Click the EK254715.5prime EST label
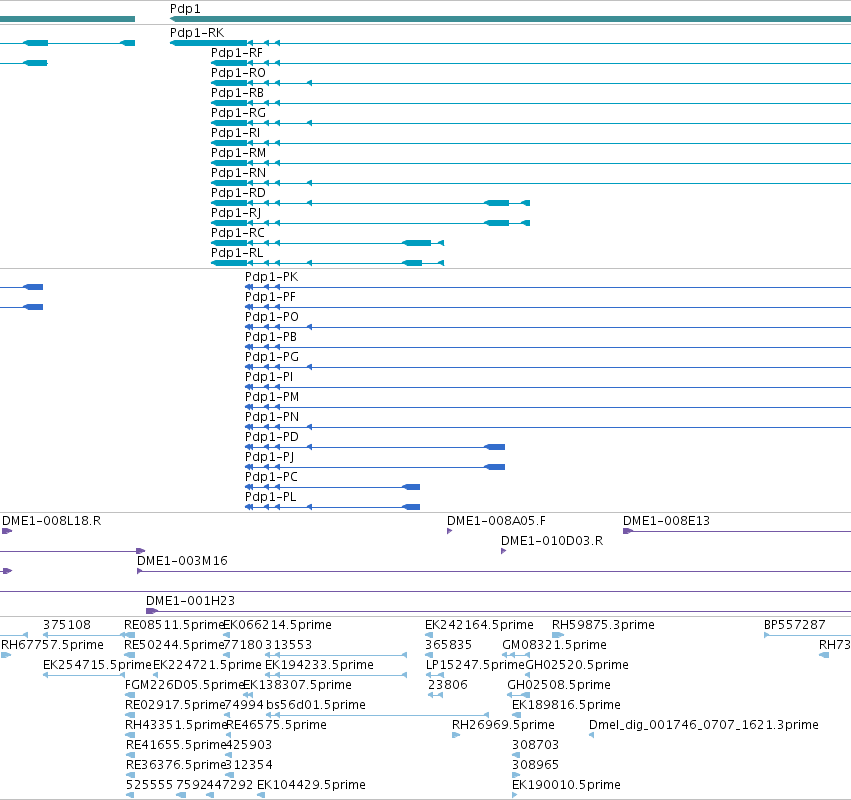The height and width of the screenshot is (800, 851). click(97, 665)
